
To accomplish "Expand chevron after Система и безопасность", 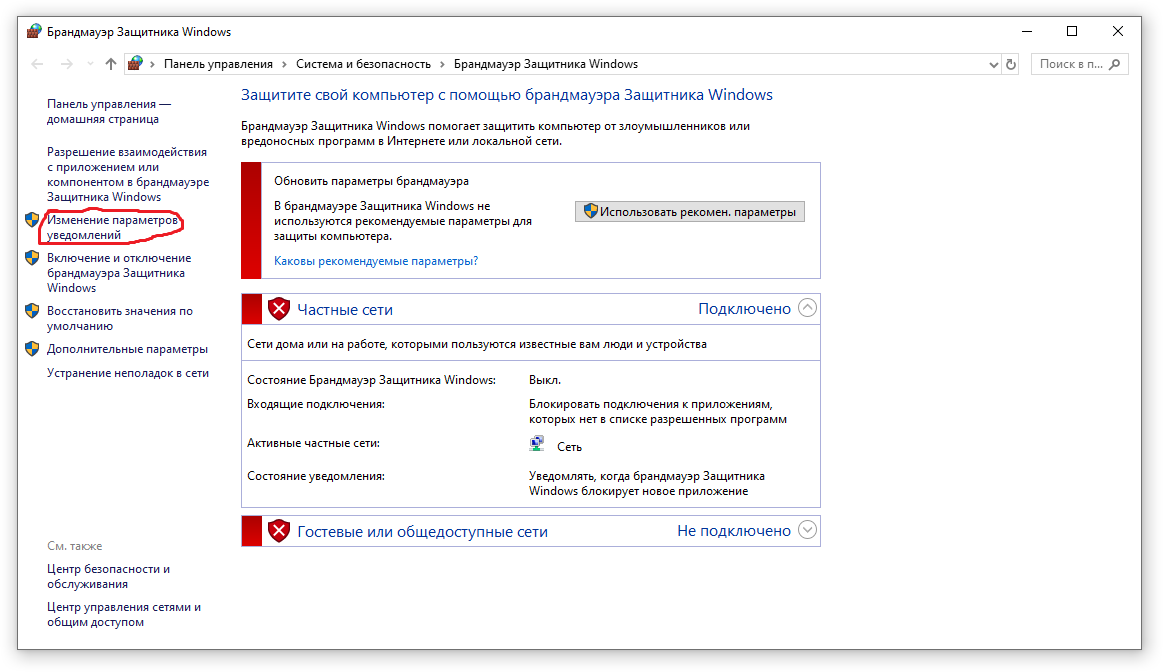I will pos(442,65).
